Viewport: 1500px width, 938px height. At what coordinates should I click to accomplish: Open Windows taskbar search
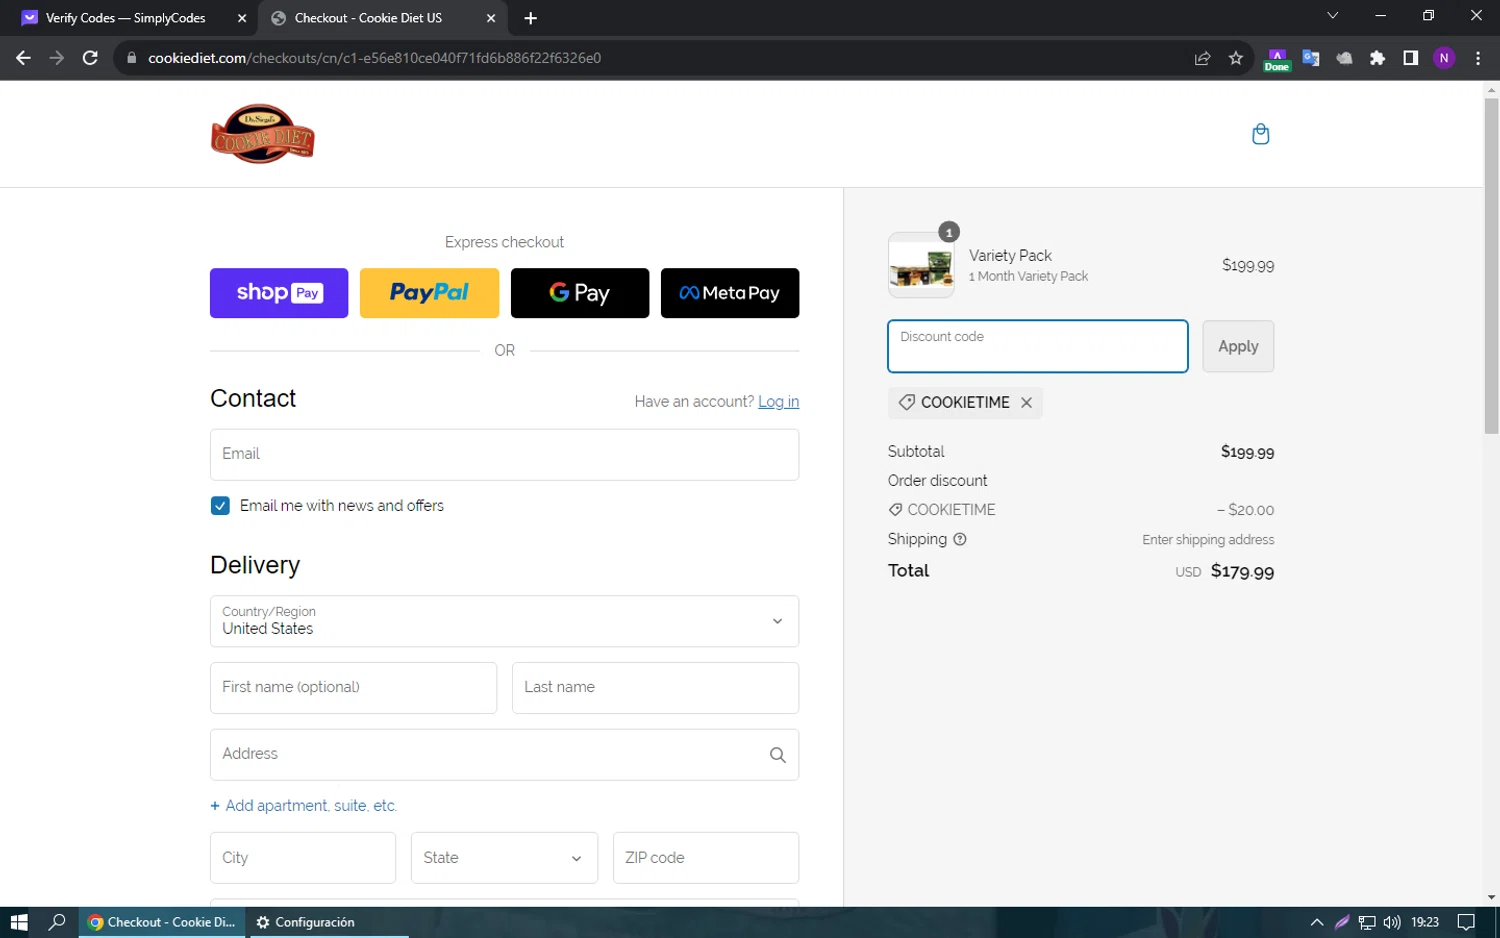(x=57, y=922)
